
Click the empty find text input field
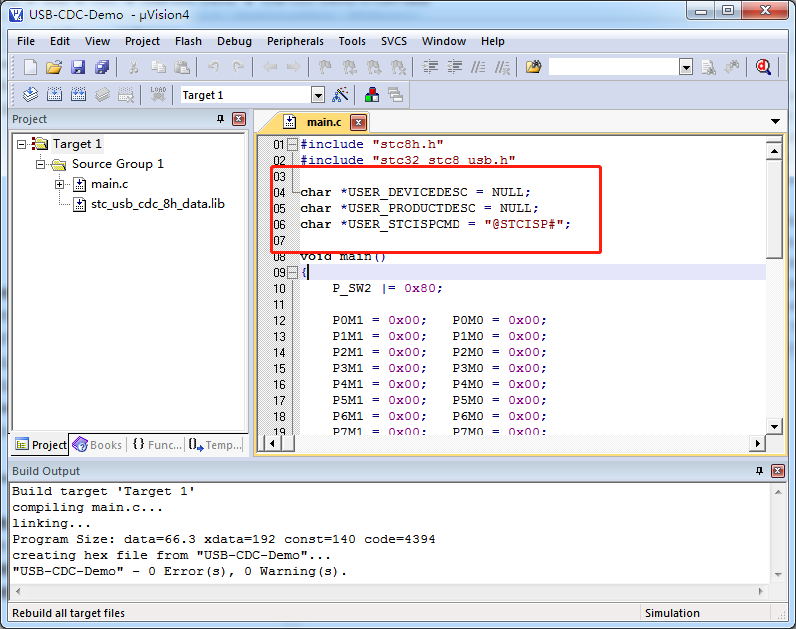click(614, 67)
